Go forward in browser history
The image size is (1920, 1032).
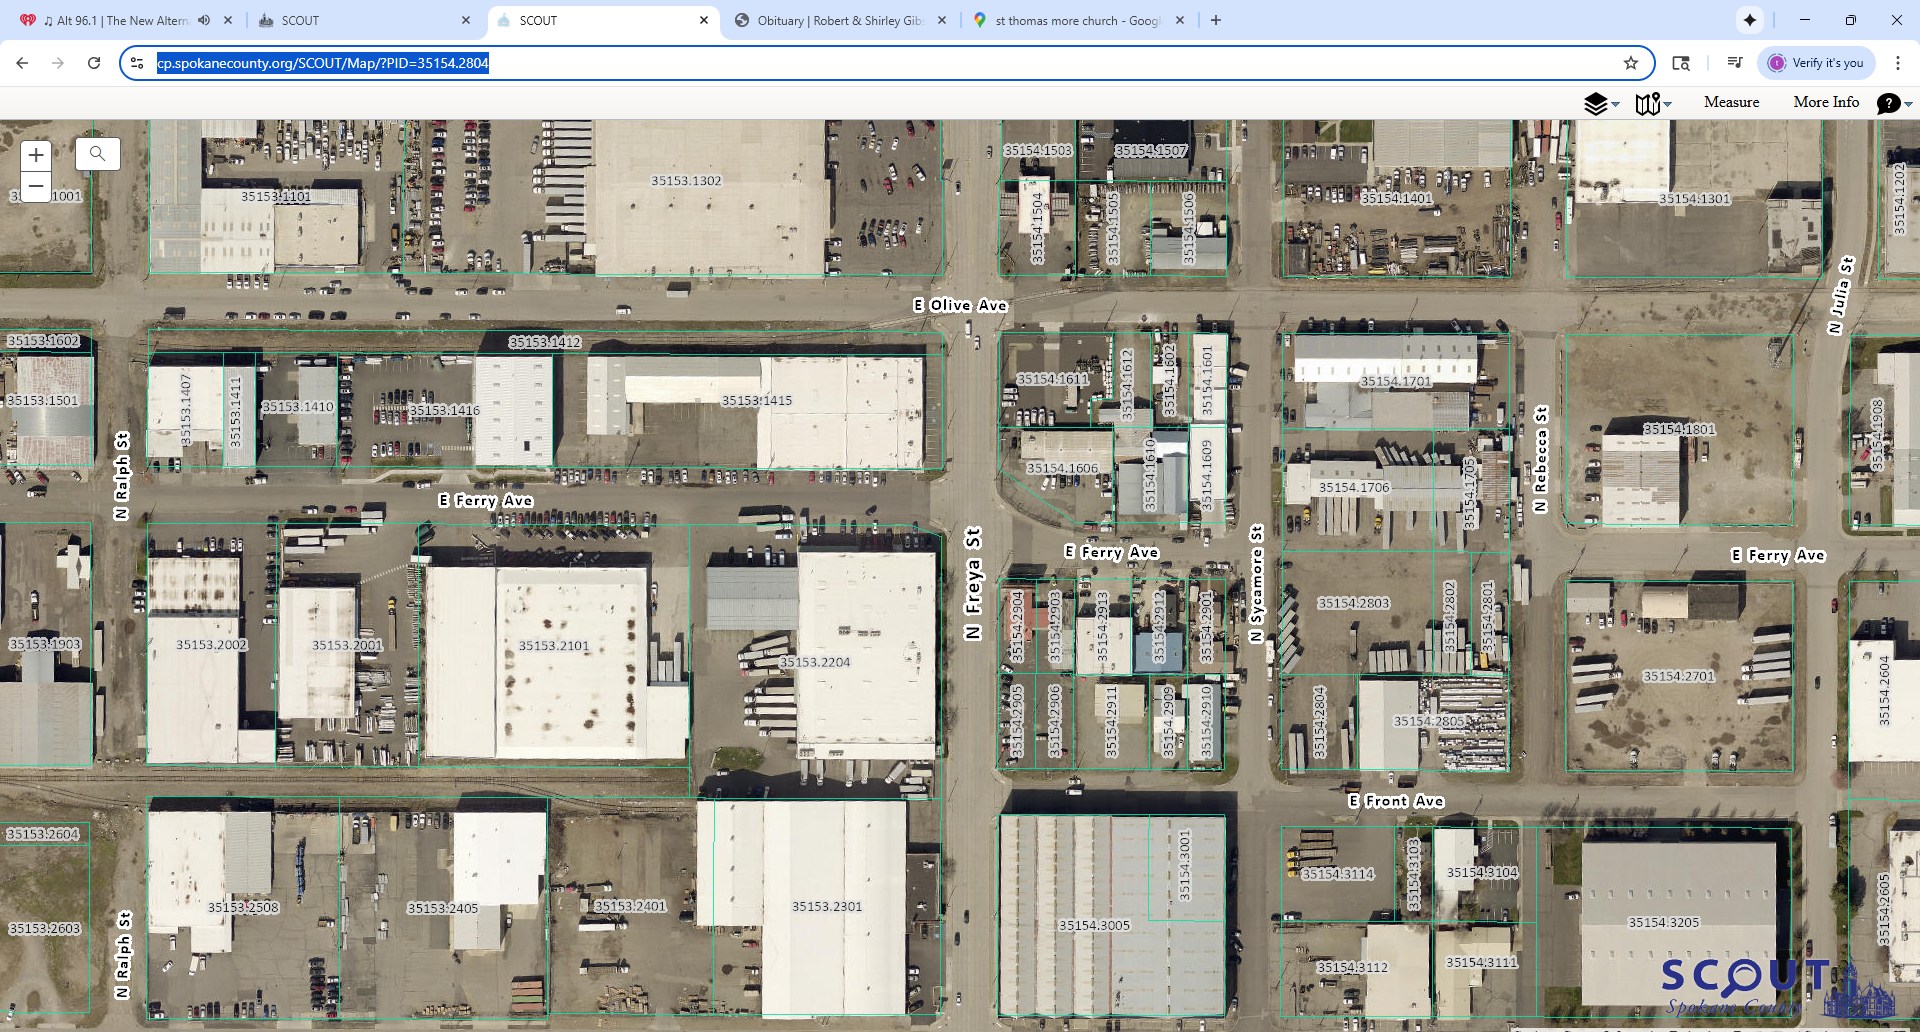[58, 63]
